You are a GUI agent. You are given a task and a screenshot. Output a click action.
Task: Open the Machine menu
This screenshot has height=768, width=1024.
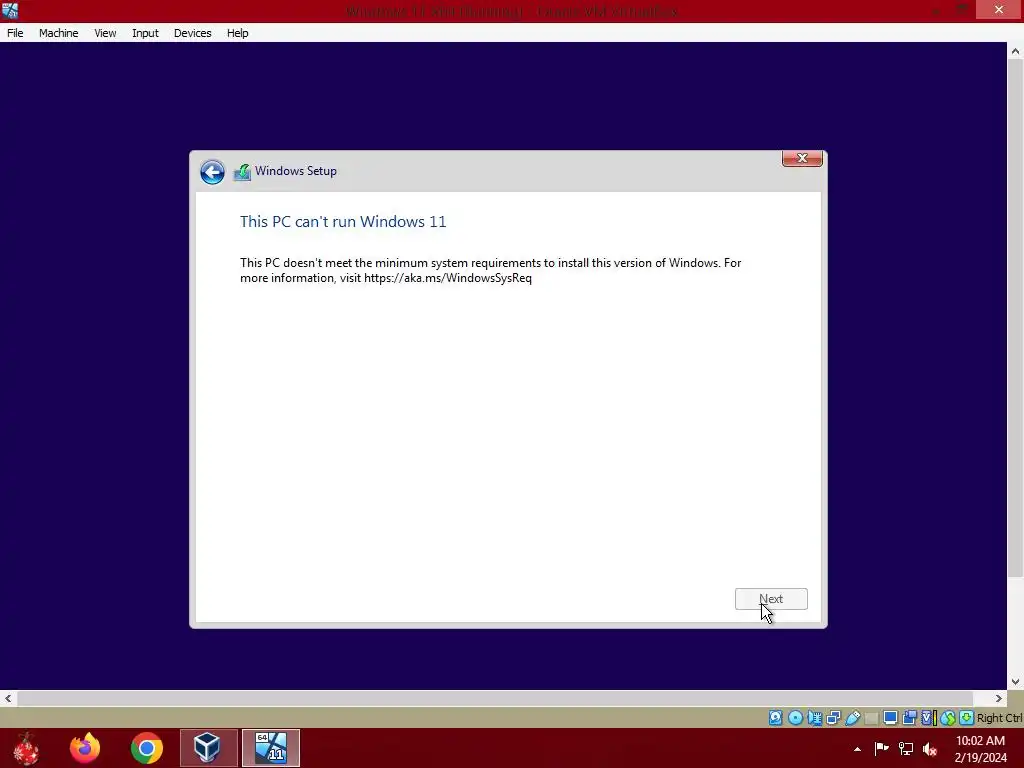(x=59, y=33)
